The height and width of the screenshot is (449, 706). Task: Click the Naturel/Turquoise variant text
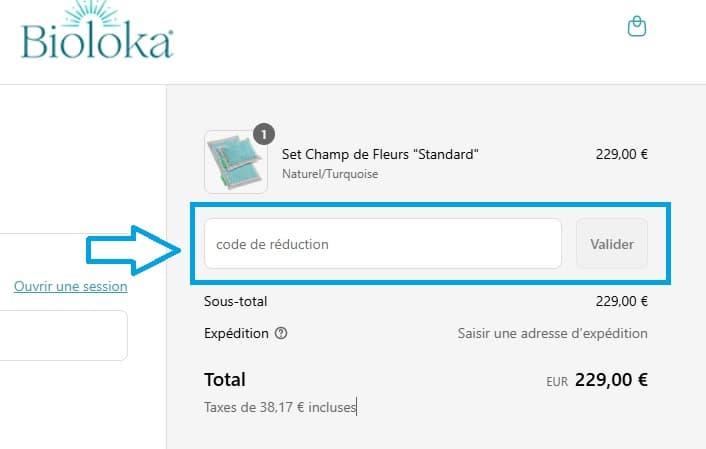[330, 174]
